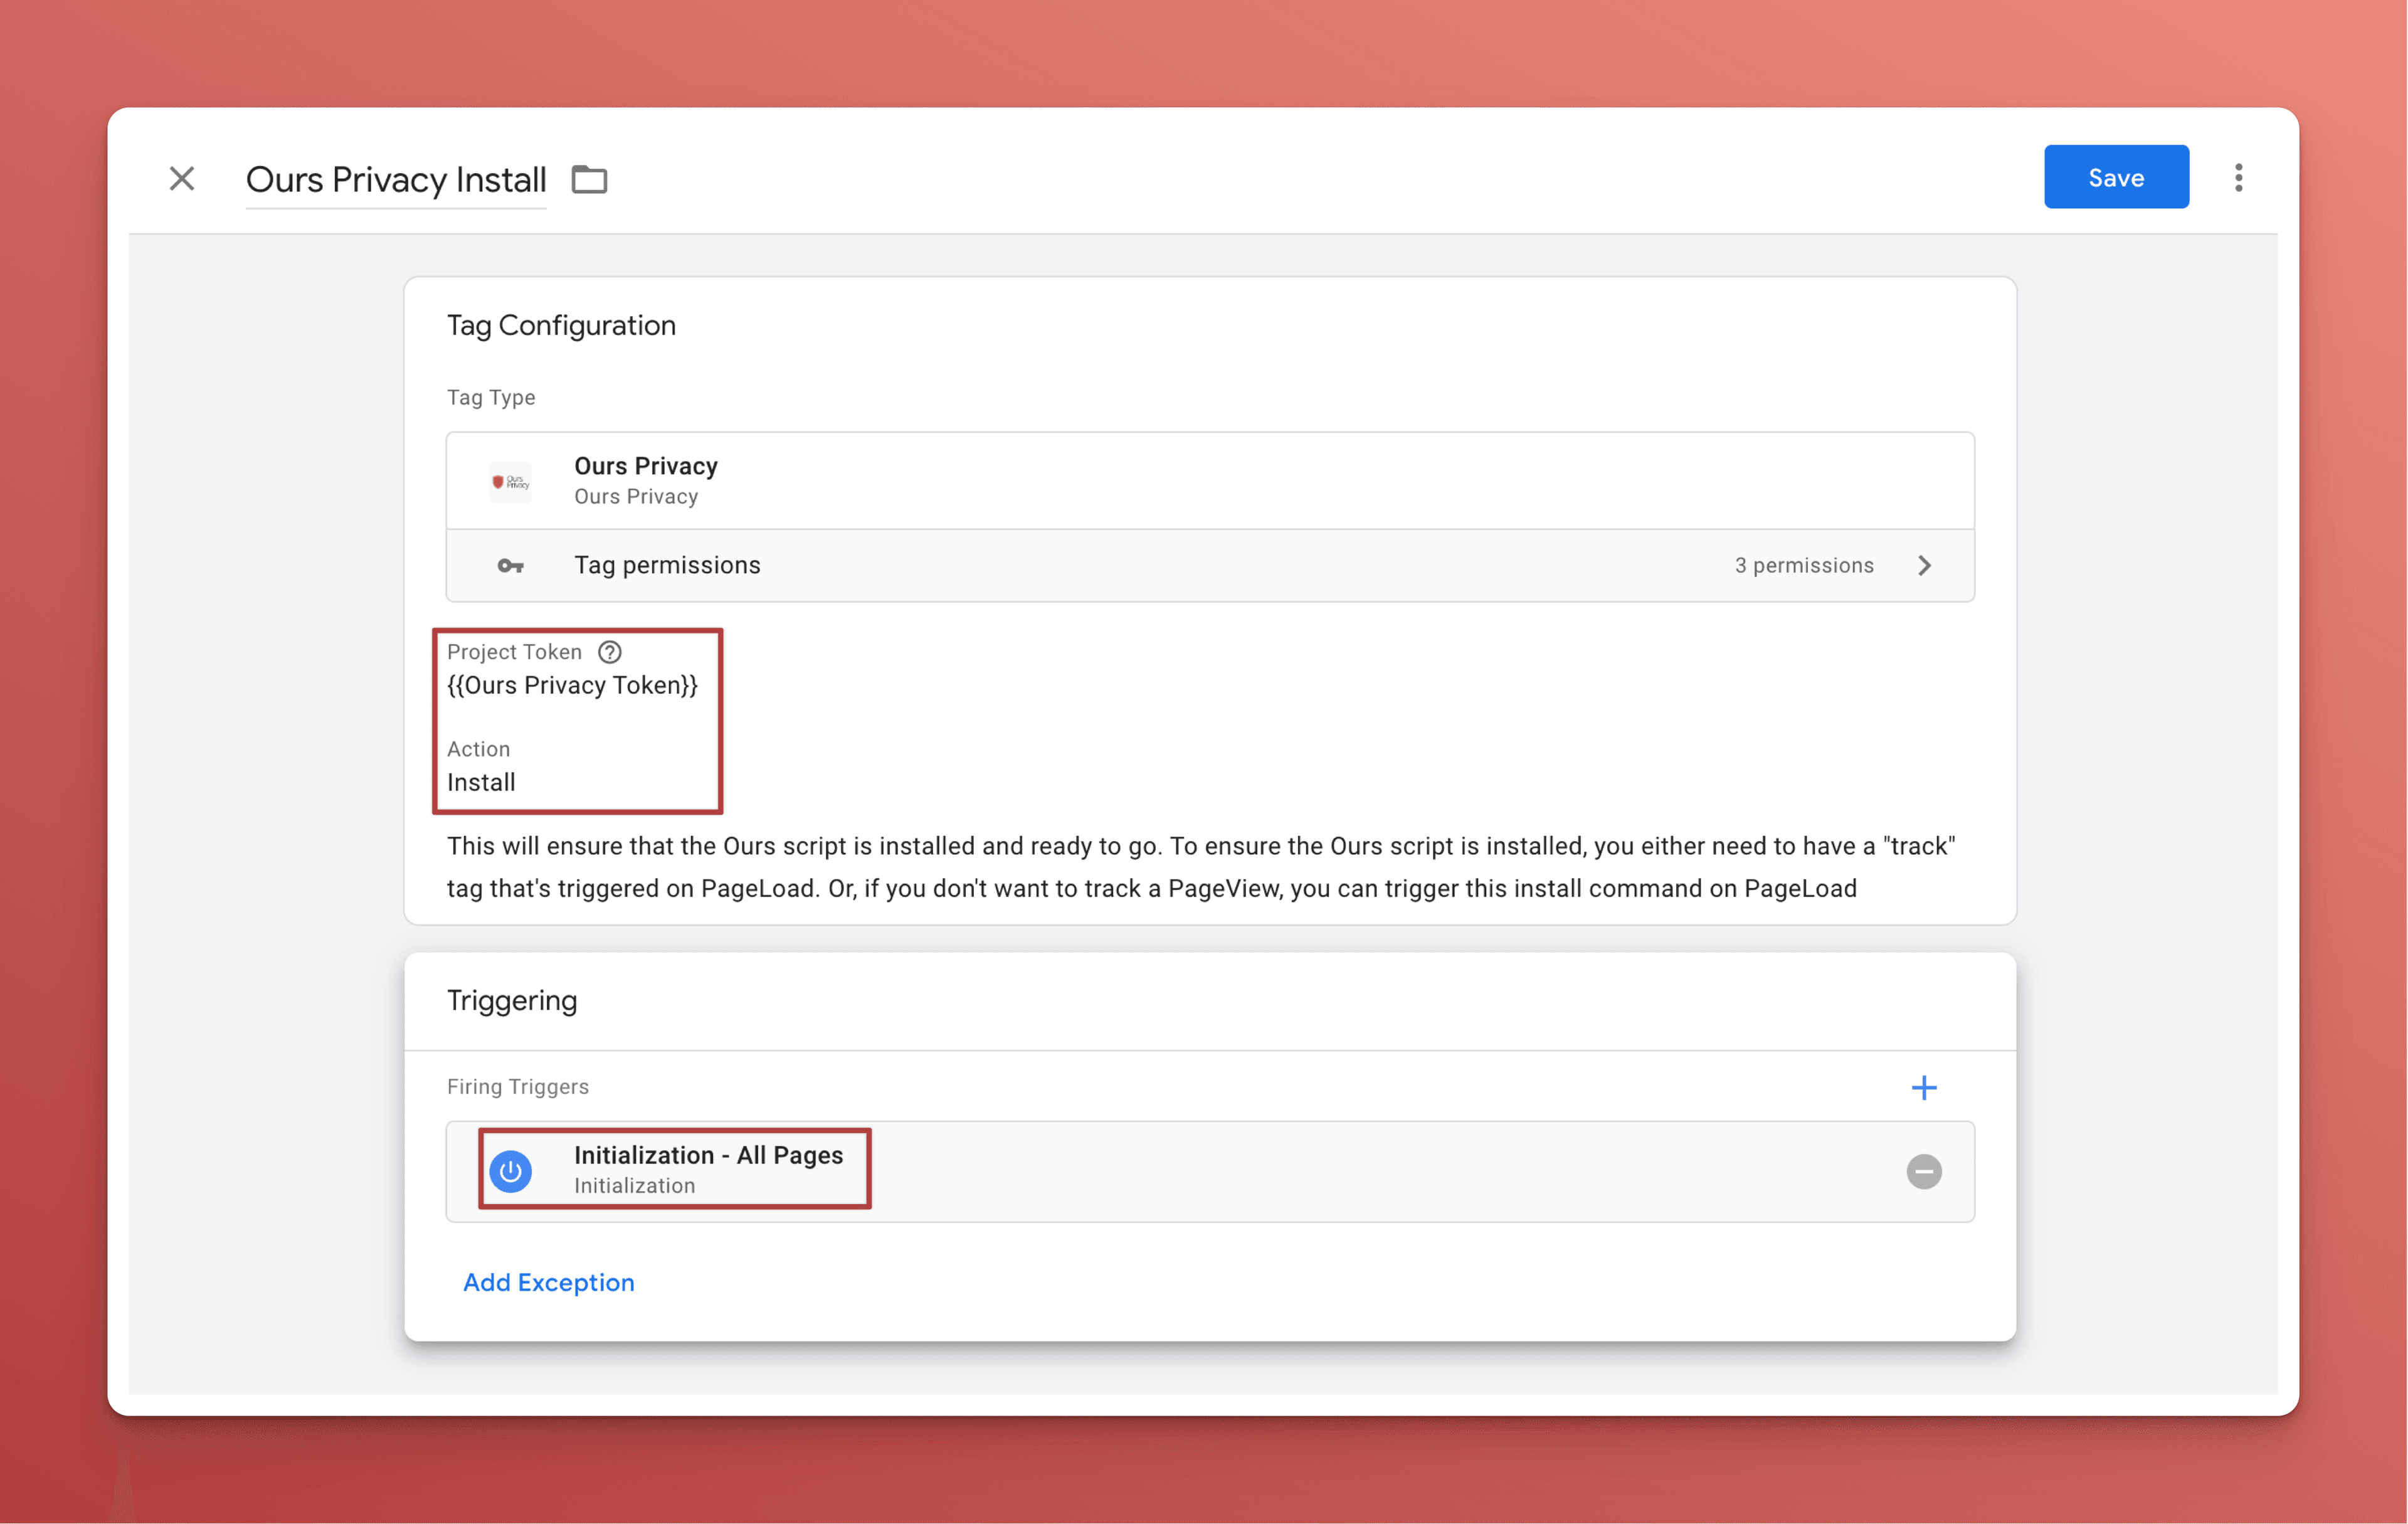The height and width of the screenshot is (1524, 2408).
Task: Click the {{Ours Privacy Token}} value
Action: pyautogui.click(x=572, y=686)
